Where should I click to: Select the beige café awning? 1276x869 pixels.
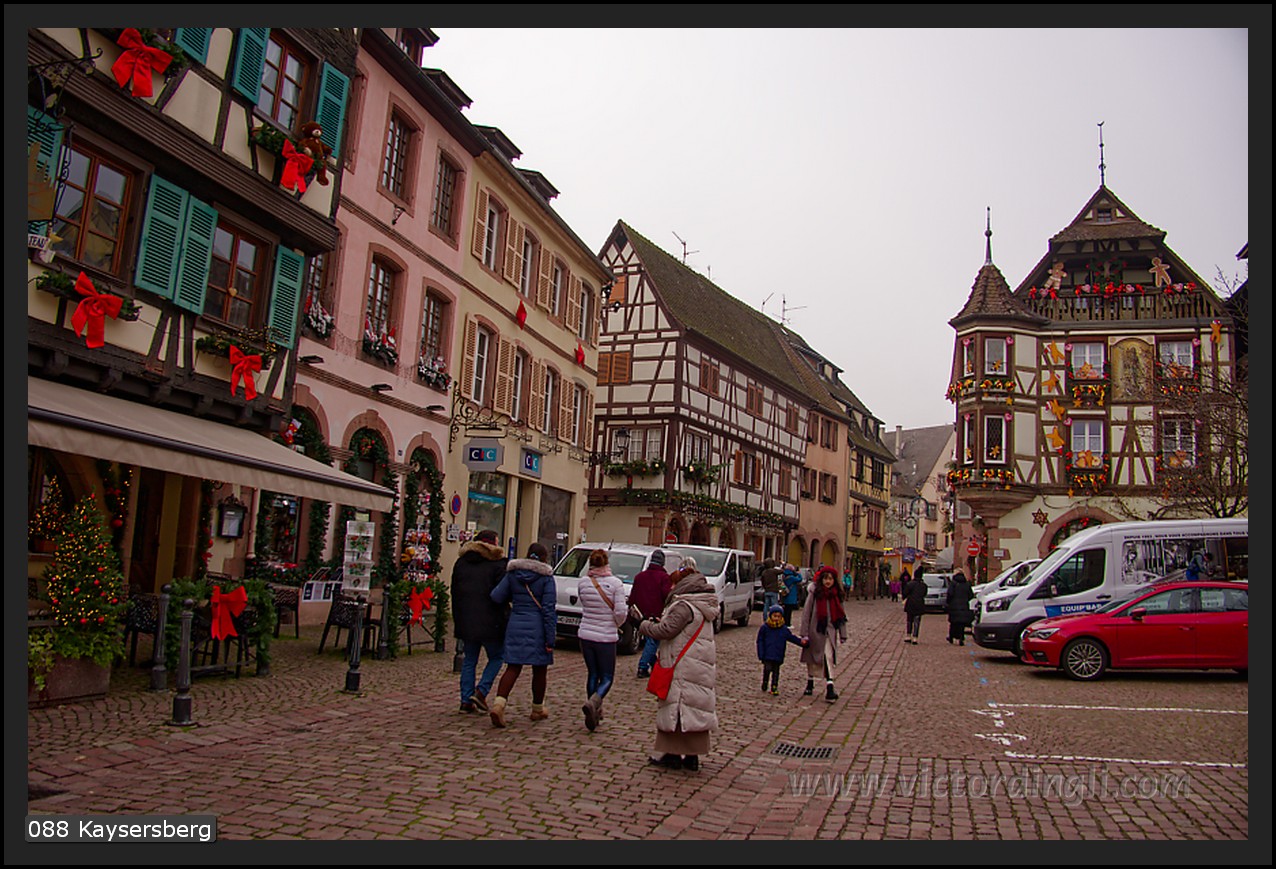[200, 447]
